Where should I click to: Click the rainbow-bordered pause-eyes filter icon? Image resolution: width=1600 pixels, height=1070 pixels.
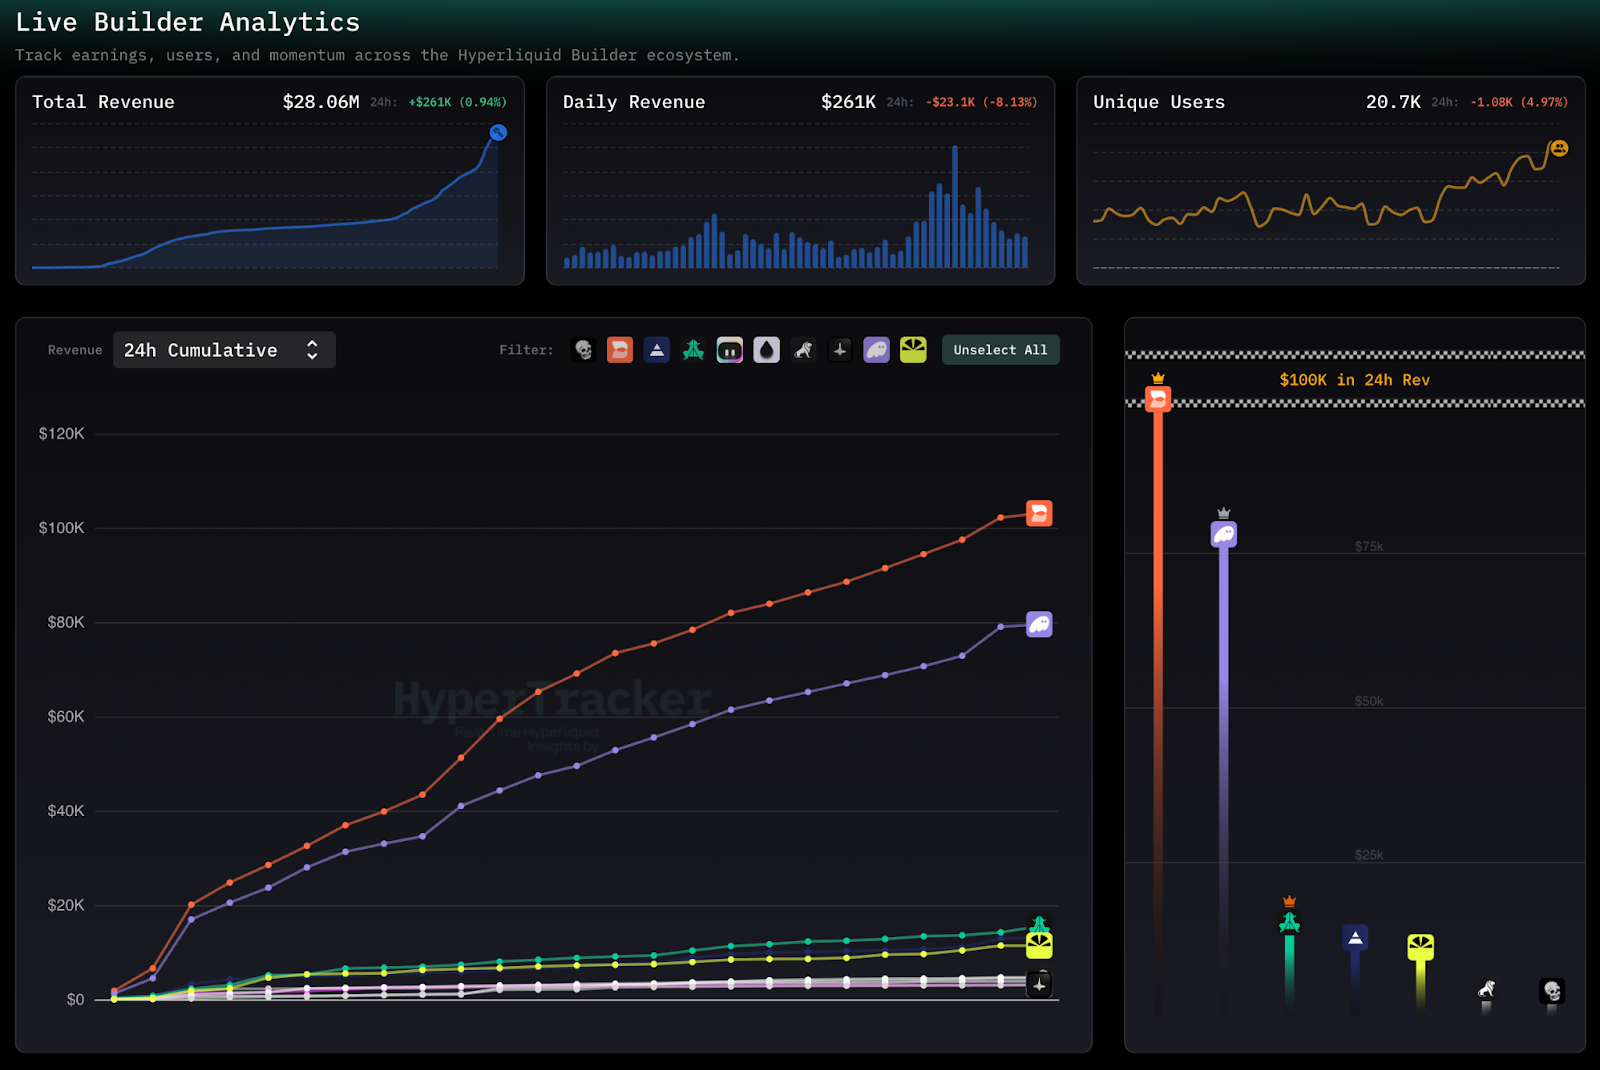[730, 350]
